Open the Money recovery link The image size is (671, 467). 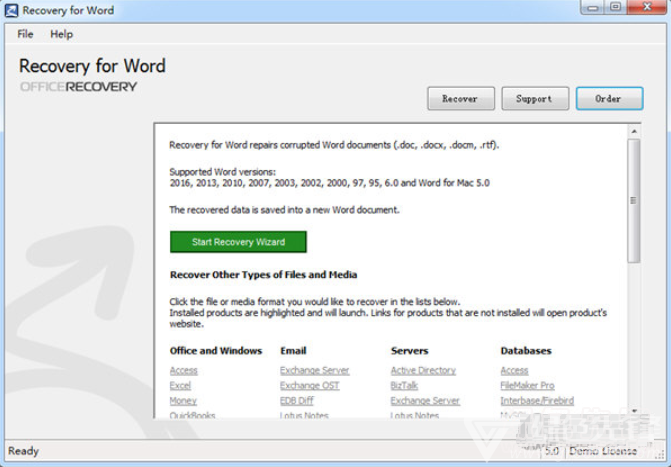click(x=183, y=401)
